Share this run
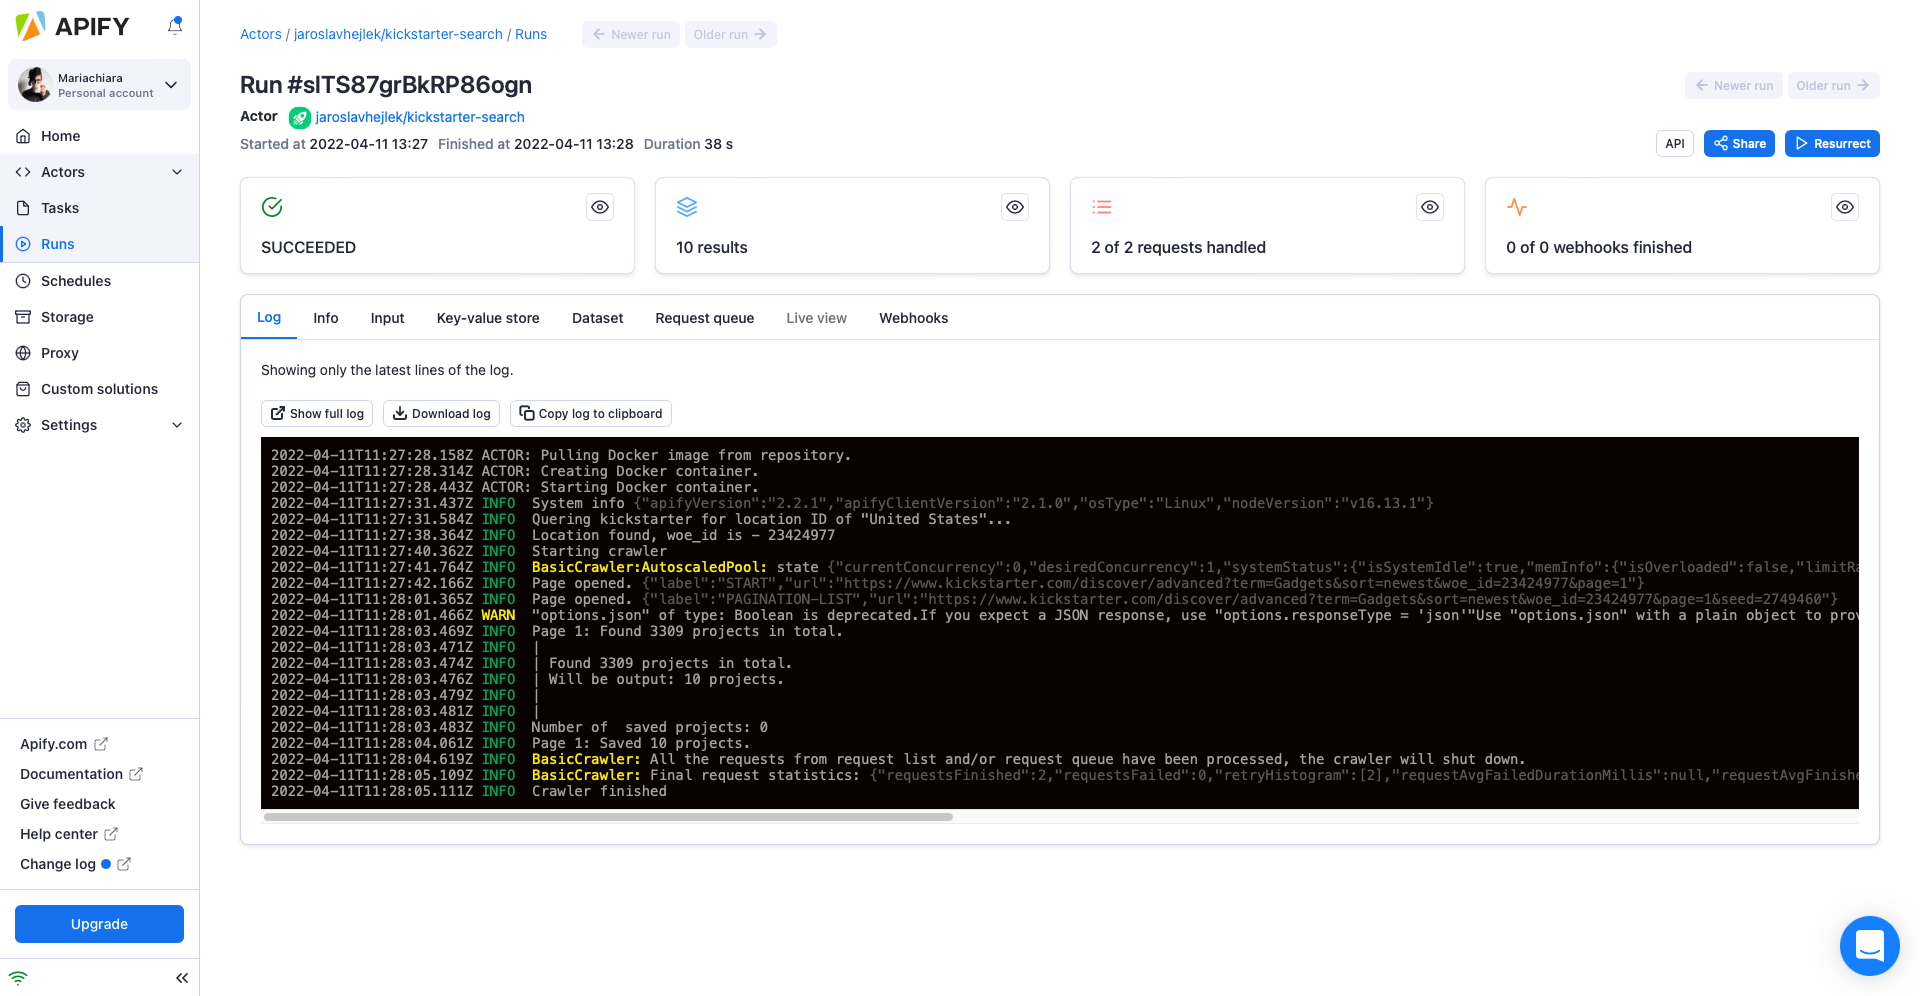This screenshot has width=1920, height=996. tap(1740, 144)
